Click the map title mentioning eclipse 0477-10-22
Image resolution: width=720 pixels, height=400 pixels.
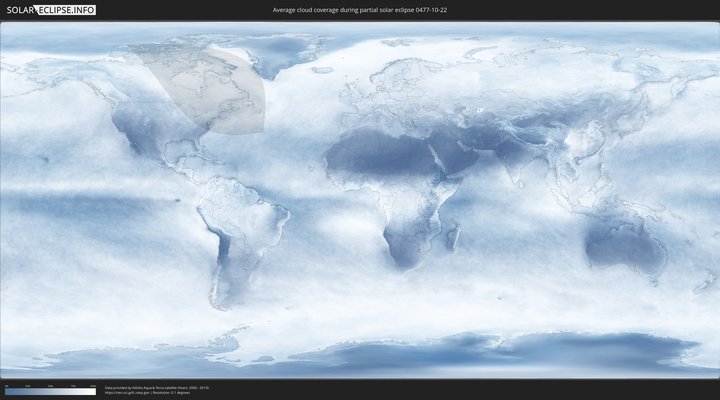[x=360, y=10]
